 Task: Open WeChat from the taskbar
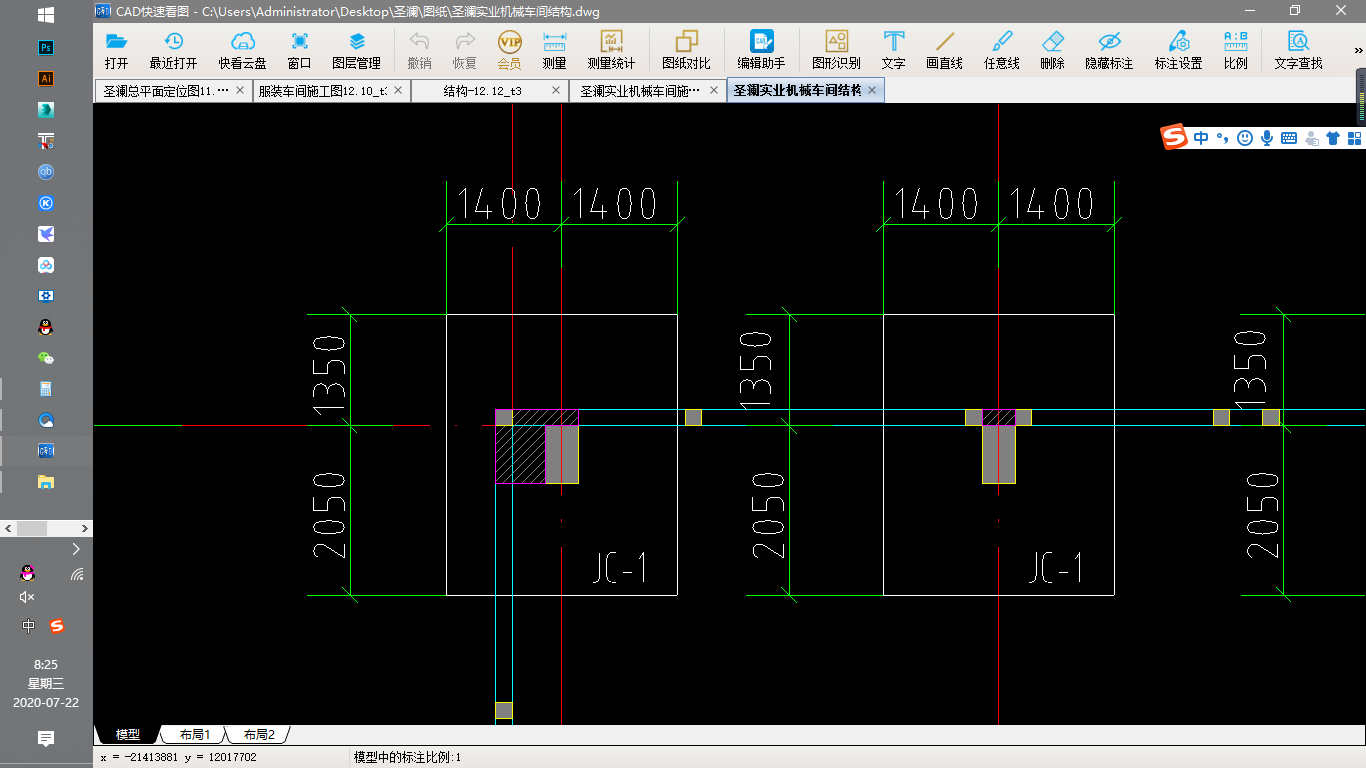[x=46, y=358]
